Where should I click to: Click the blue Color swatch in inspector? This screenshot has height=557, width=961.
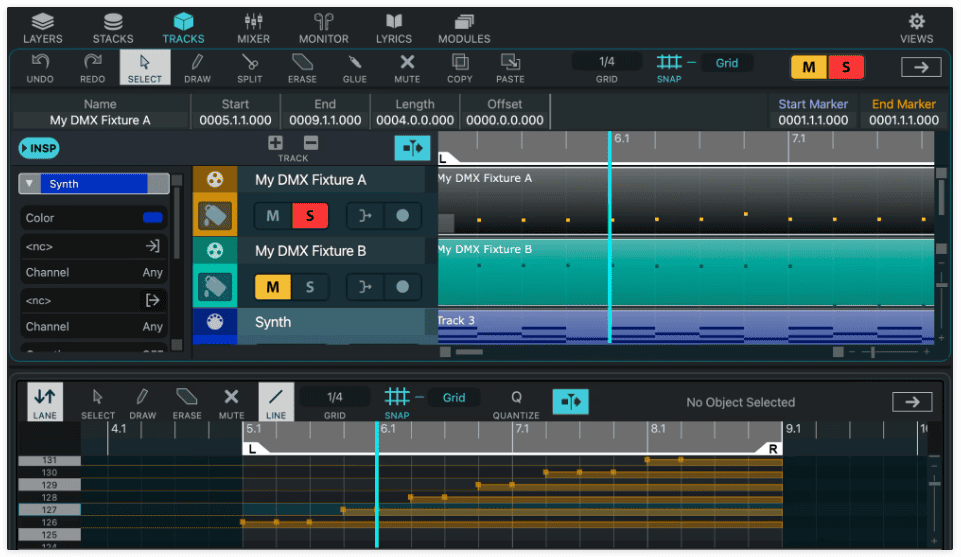click(153, 218)
